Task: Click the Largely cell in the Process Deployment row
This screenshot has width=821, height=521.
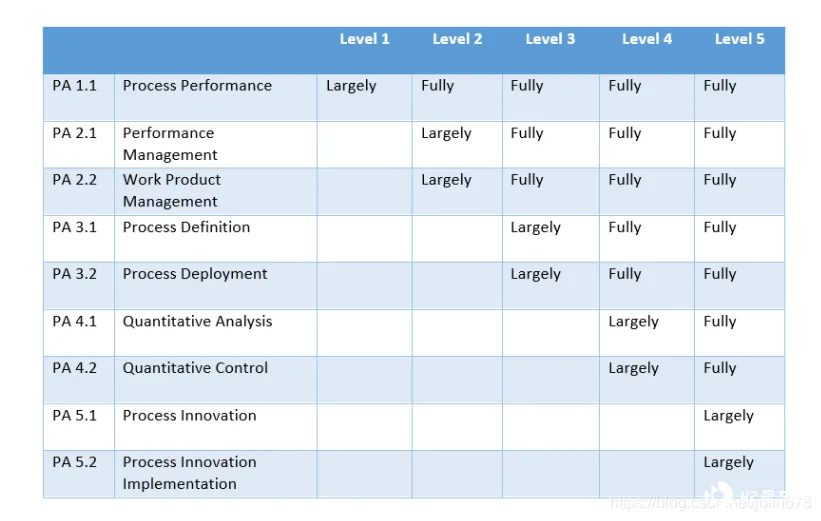Action: [535, 274]
